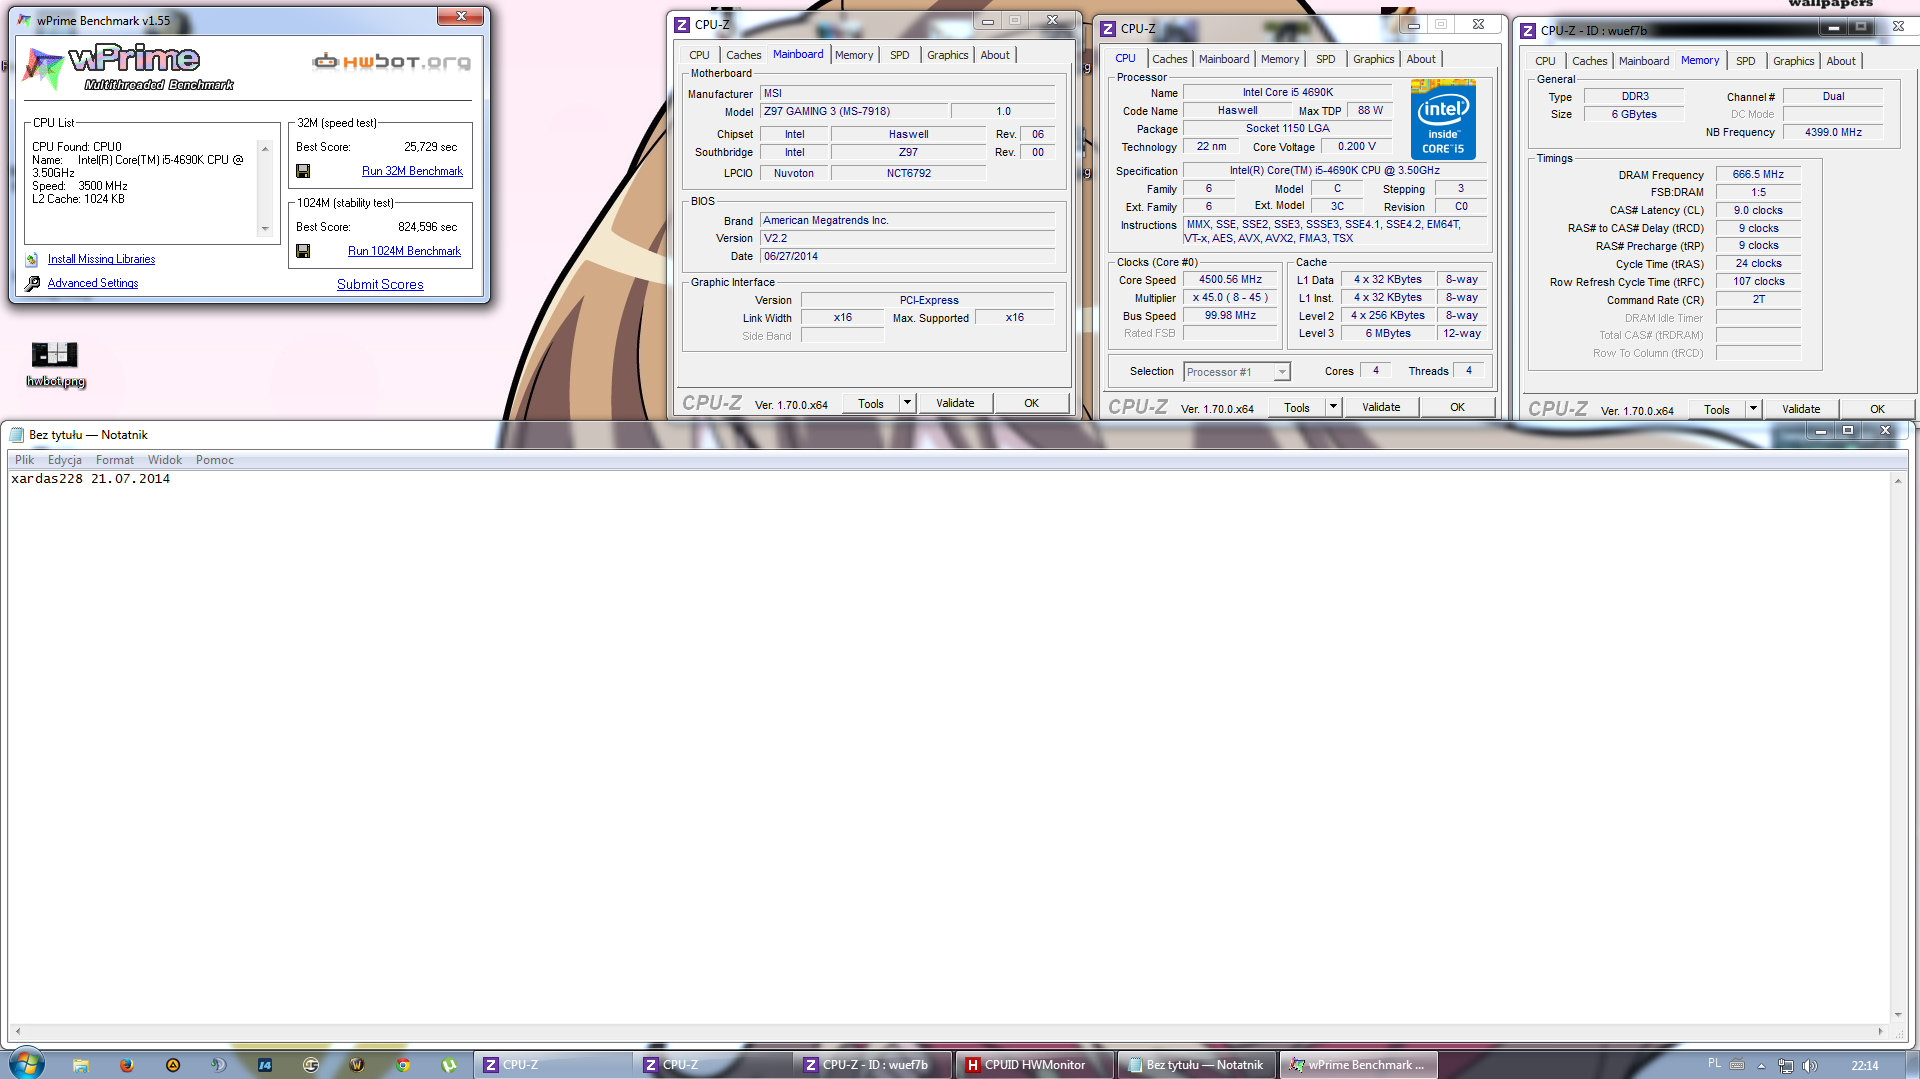
Task: Switch to SPD tab in Memory CPU-Z window
Action: (1745, 61)
